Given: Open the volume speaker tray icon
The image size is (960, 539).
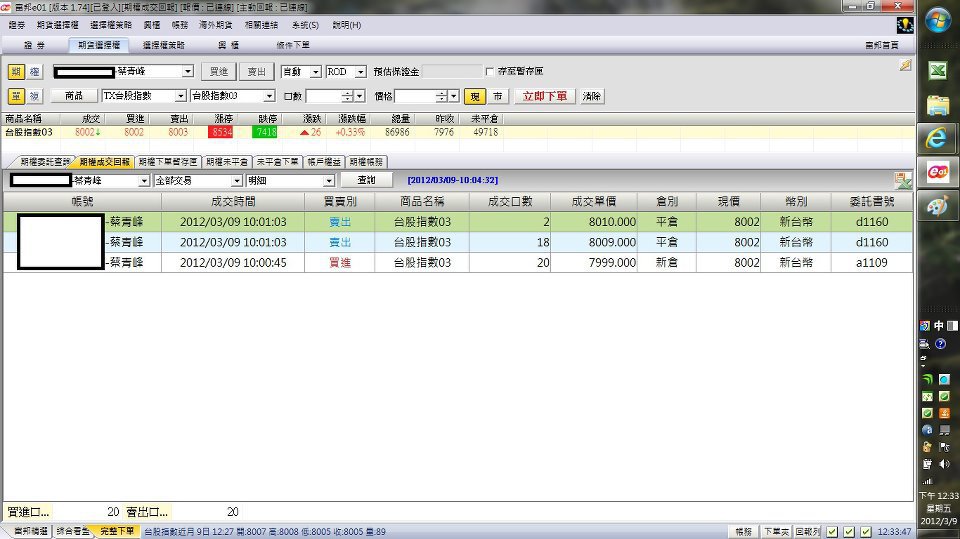Looking at the screenshot, I should click(x=945, y=464).
